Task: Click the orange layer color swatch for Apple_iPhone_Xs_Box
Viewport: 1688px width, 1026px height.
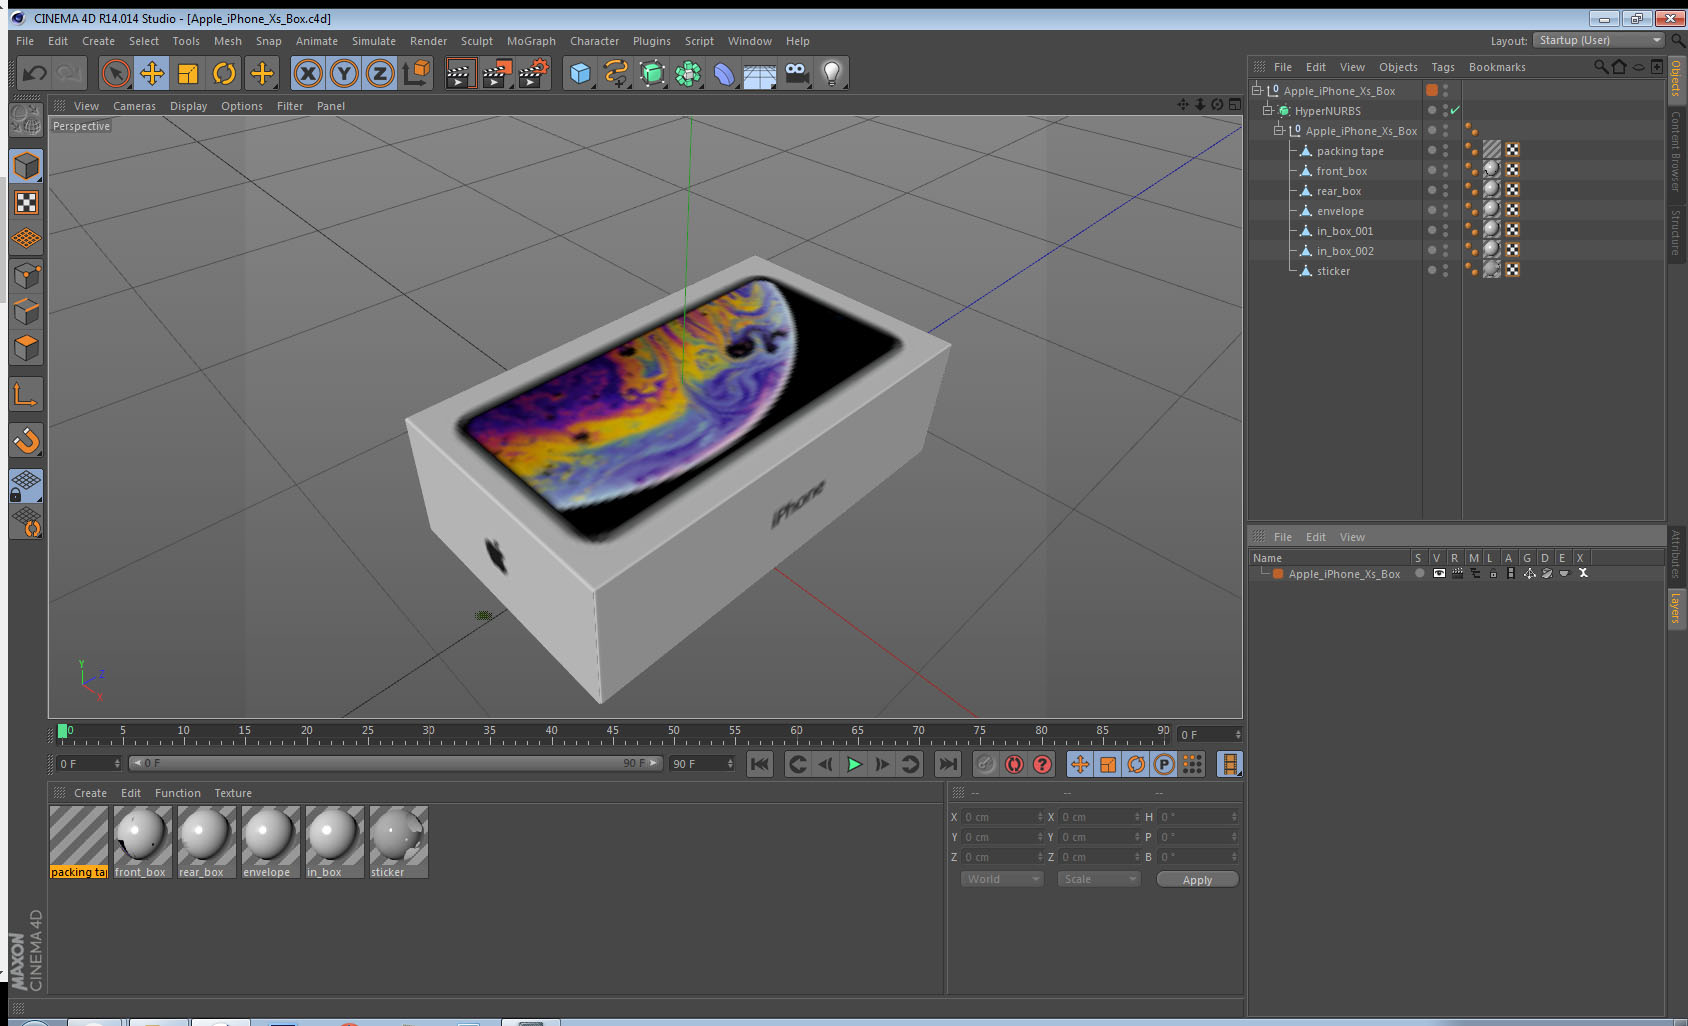Action: click(x=1278, y=573)
